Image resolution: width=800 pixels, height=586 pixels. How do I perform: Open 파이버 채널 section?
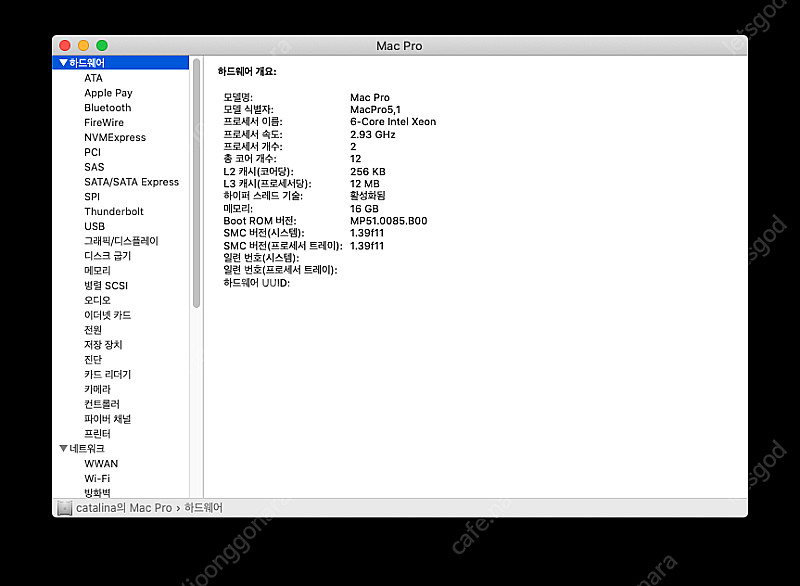coord(108,418)
